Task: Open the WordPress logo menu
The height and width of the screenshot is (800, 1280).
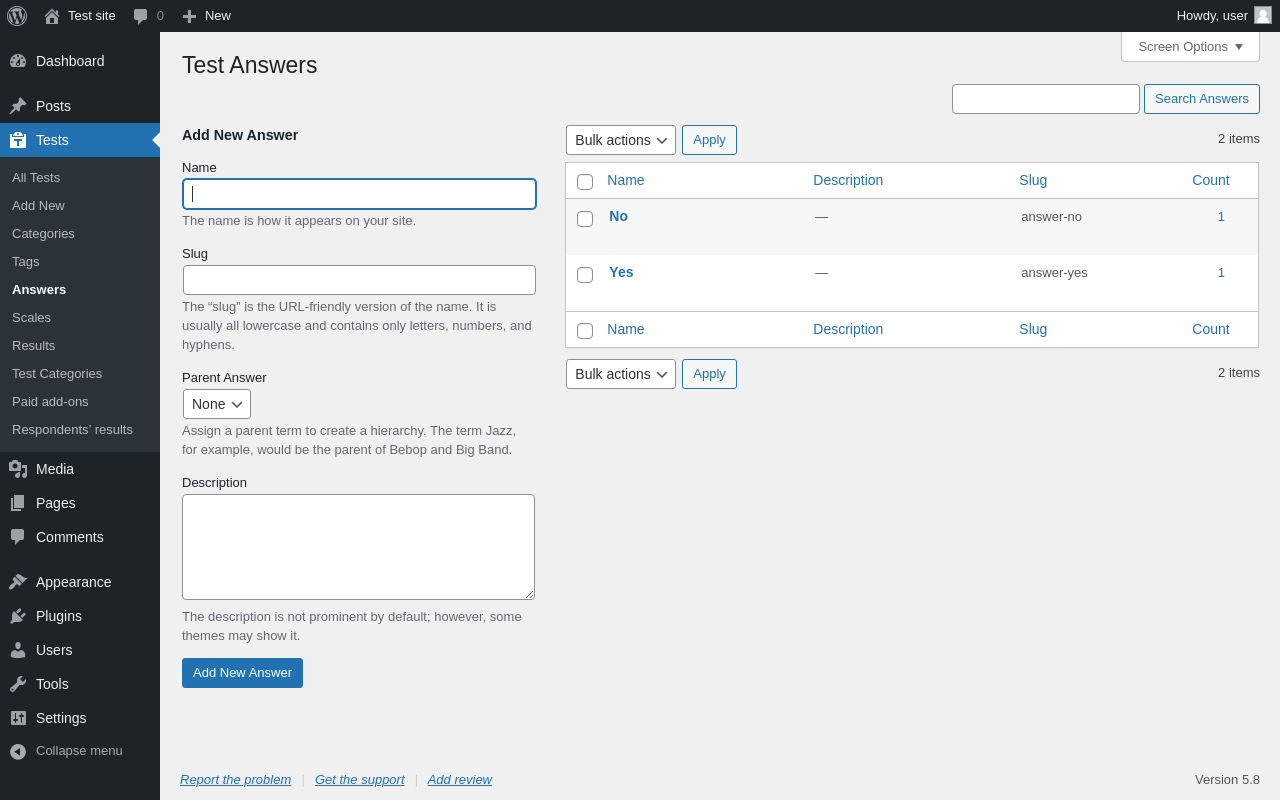Action: pos(17,16)
